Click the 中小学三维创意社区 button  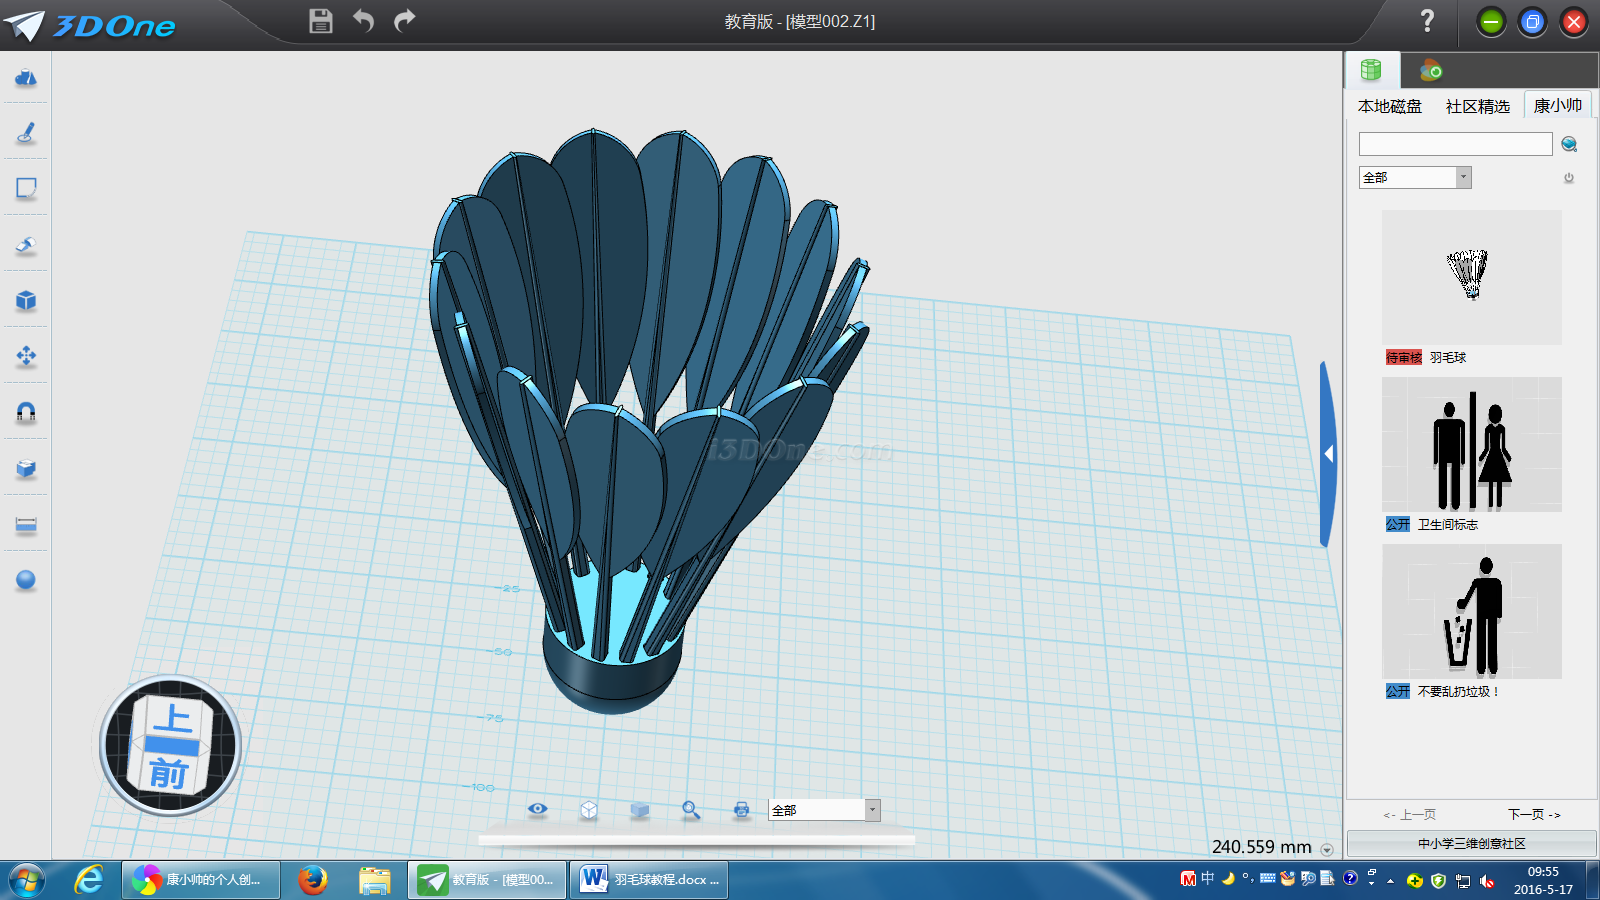pyautogui.click(x=1471, y=844)
